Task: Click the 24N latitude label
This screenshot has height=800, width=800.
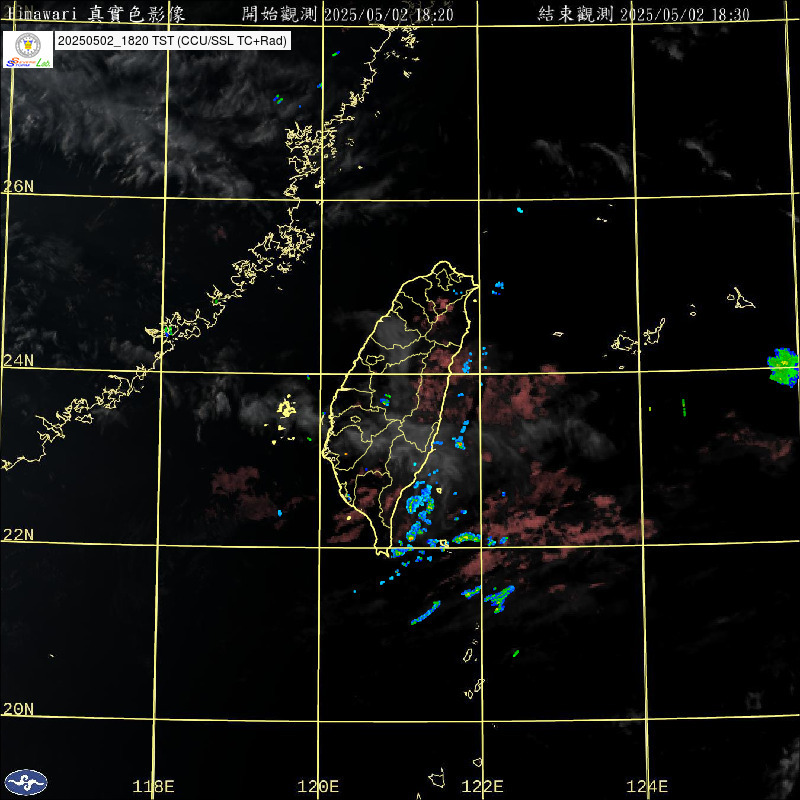Action: [18, 360]
